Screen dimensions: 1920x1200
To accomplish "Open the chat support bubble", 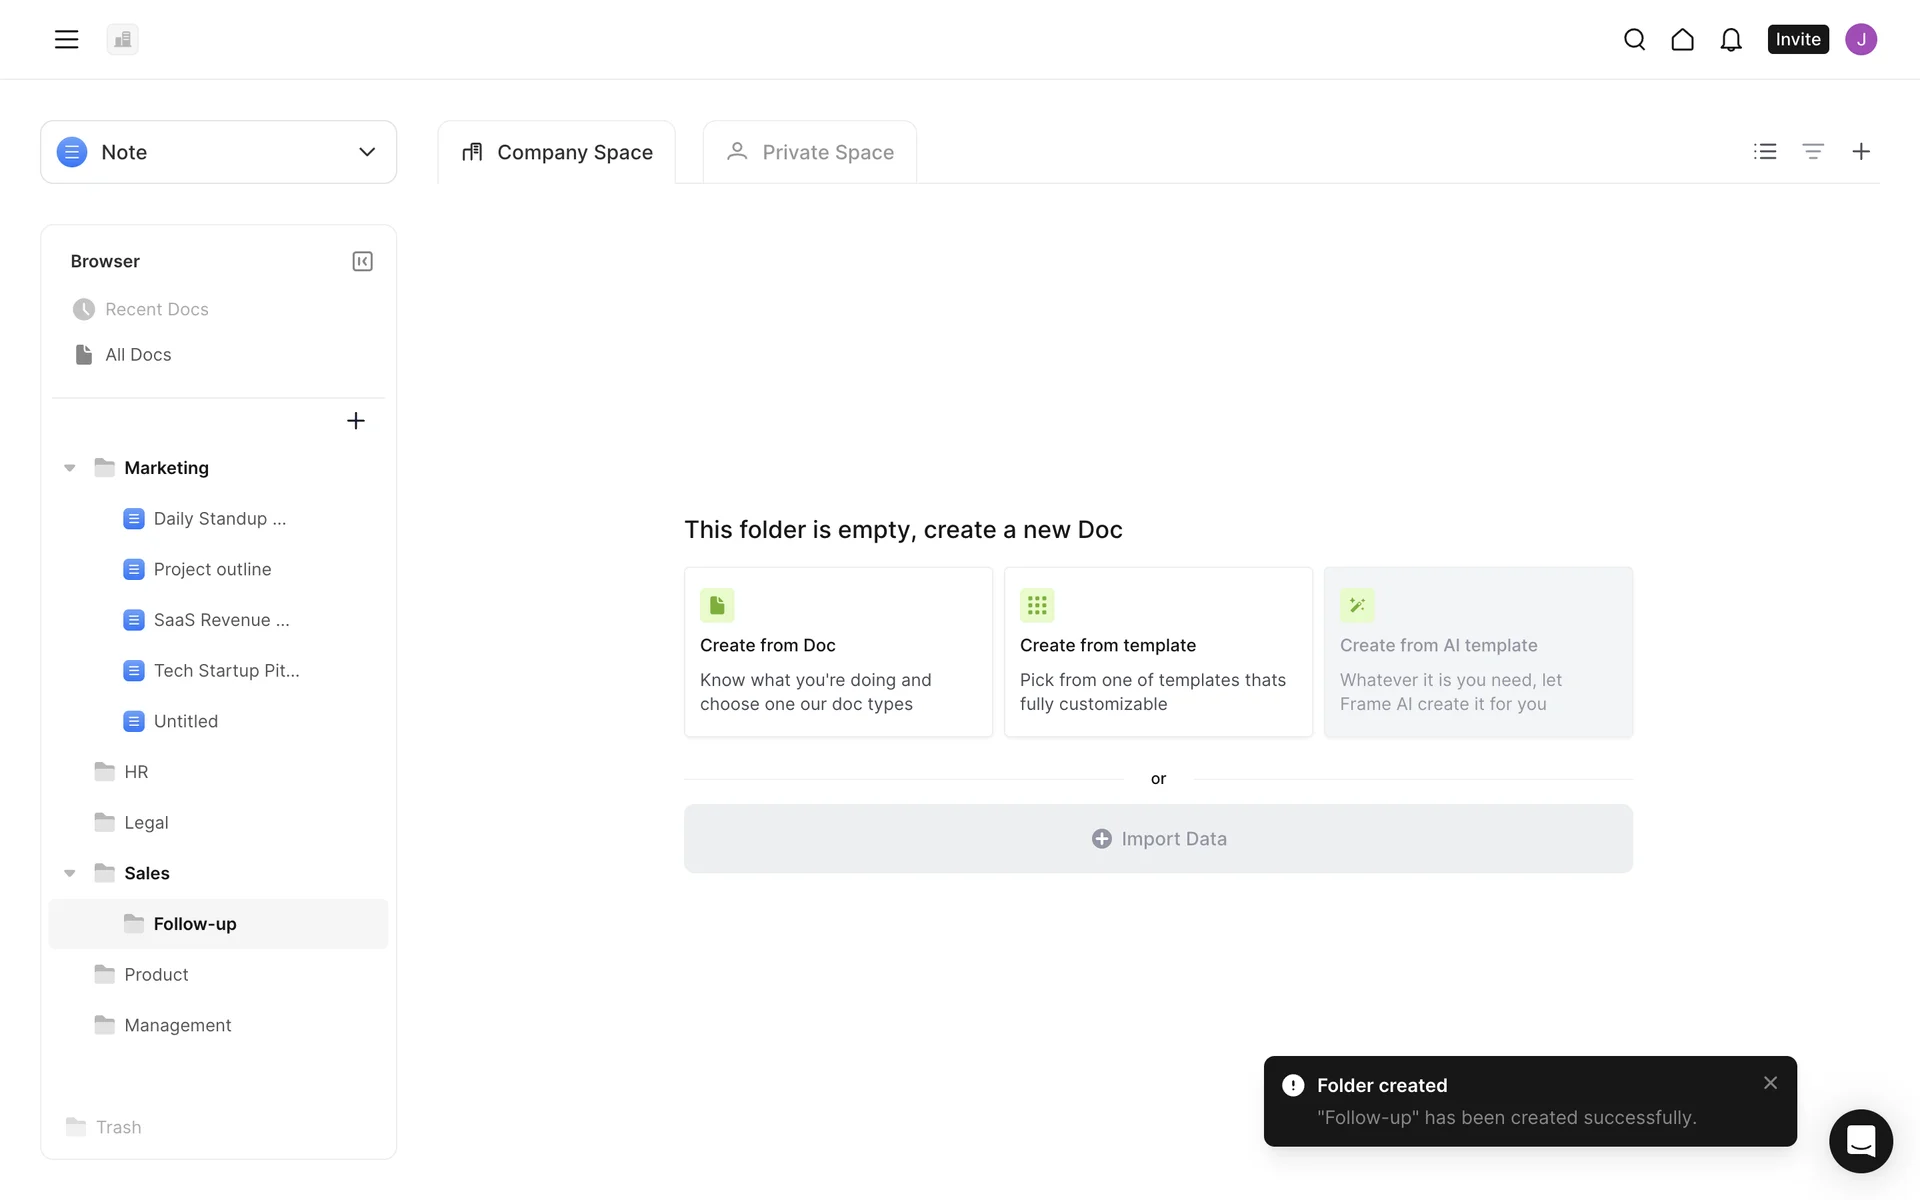I will [1860, 1140].
